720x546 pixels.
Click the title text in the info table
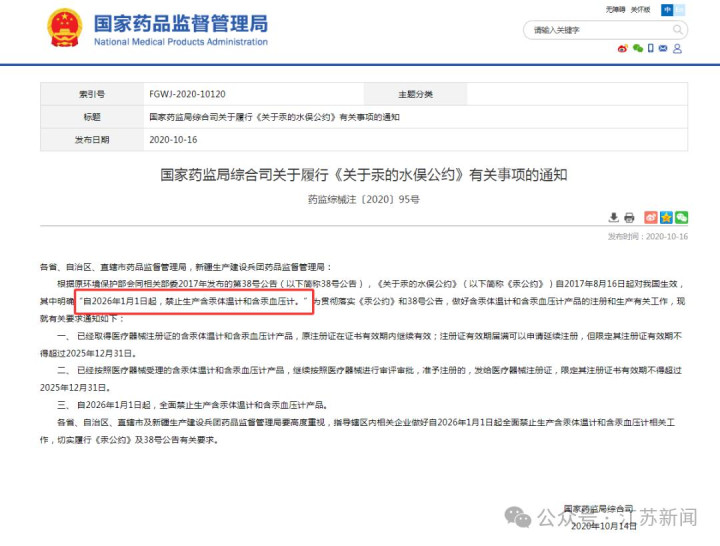(274, 117)
